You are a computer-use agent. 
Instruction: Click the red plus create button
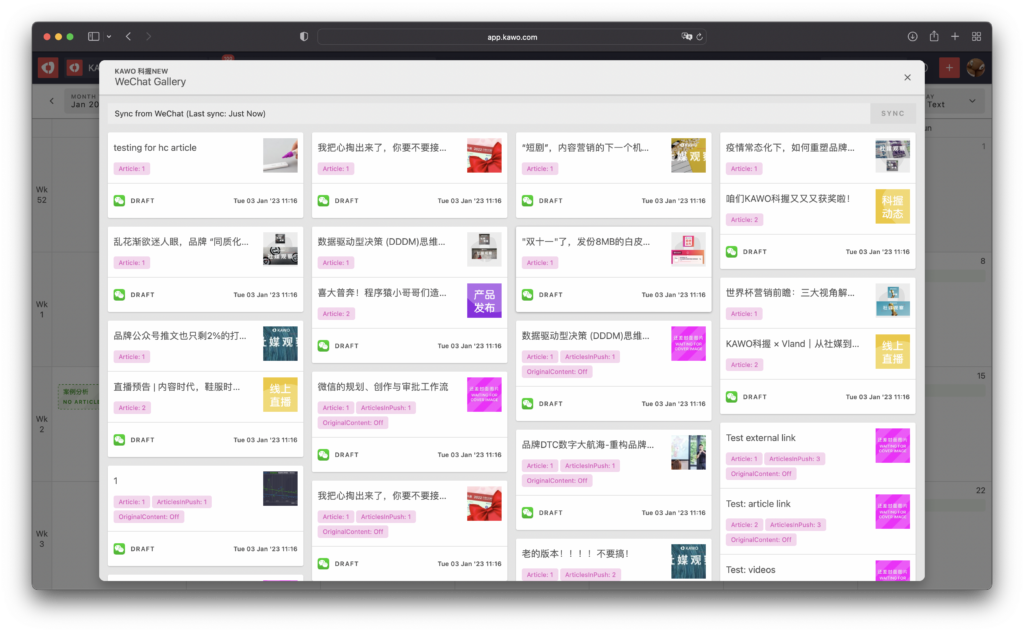949,67
